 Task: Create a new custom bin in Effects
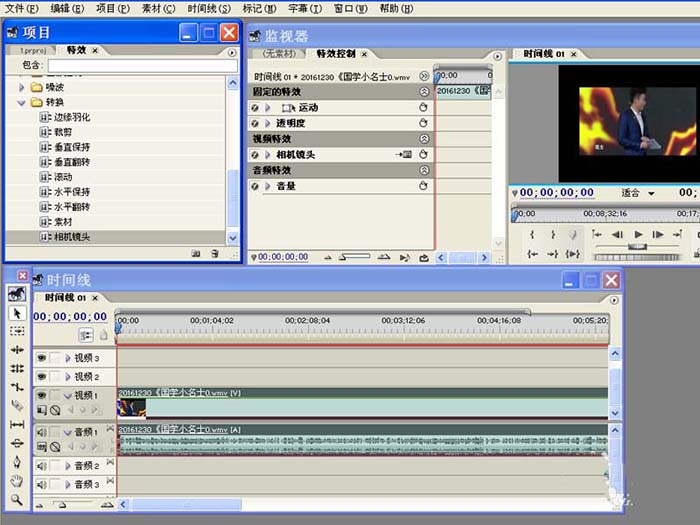pos(196,254)
